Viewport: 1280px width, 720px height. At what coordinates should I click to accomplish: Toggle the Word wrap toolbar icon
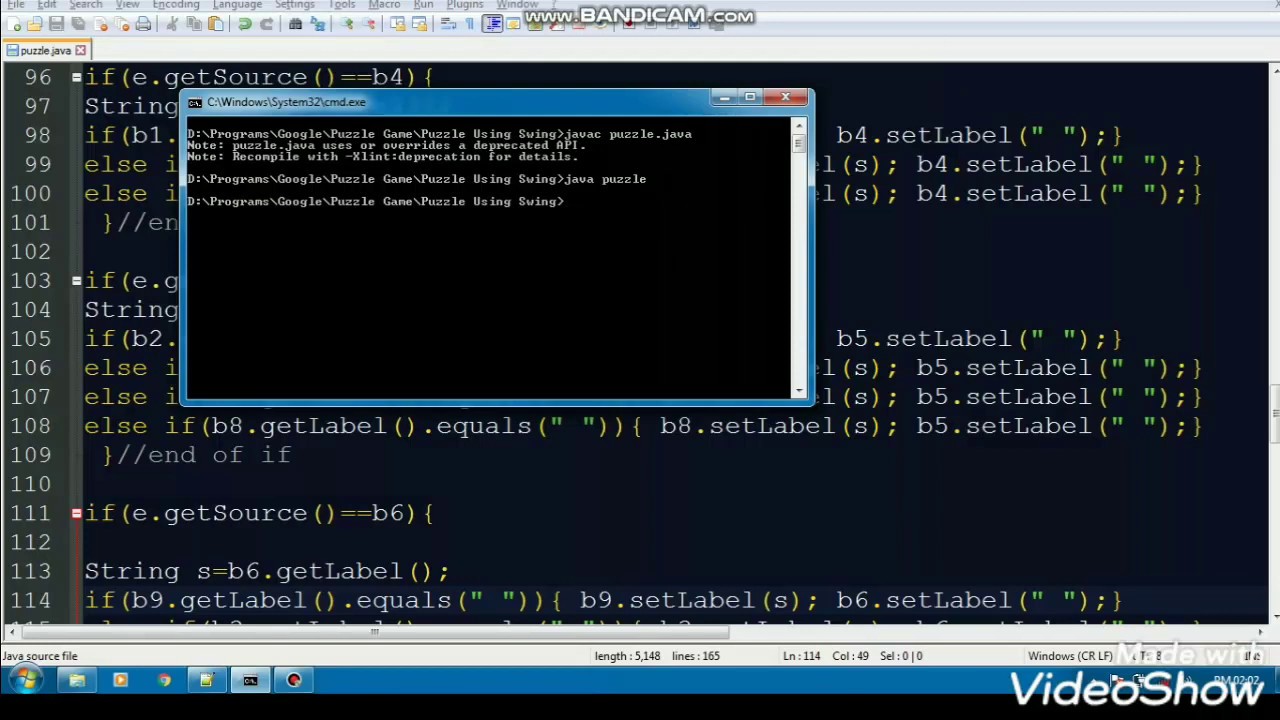pyautogui.click(x=448, y=23)
